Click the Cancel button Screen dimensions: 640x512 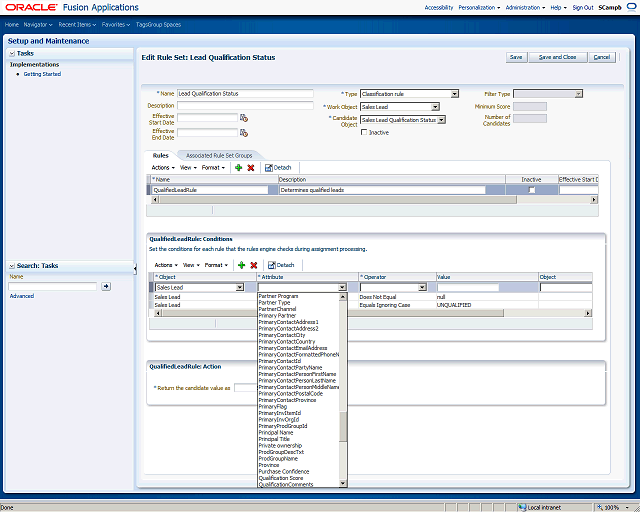pos(602,57)
